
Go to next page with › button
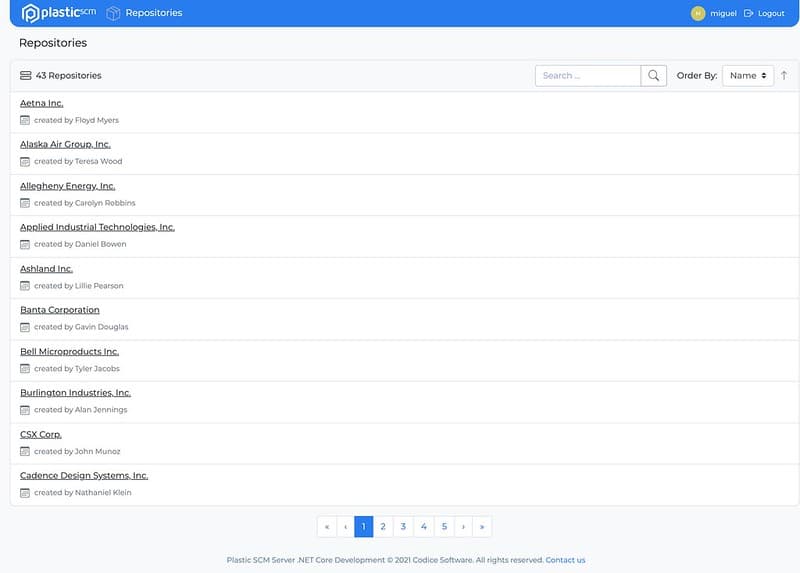click(463, 527)
